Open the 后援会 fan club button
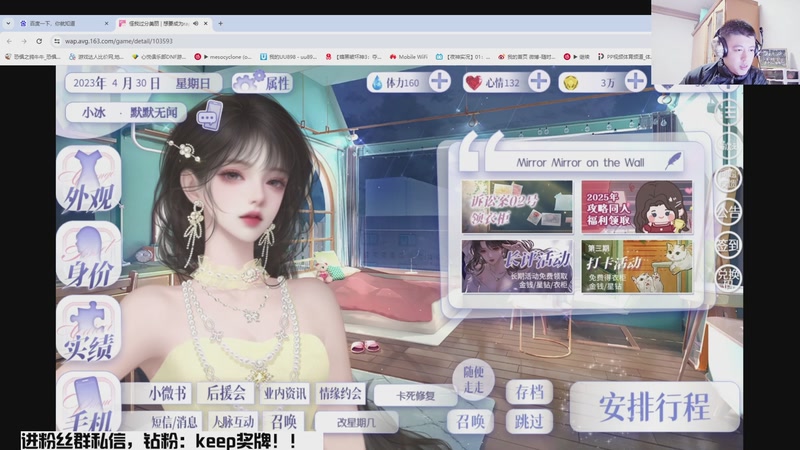This screenshot has width=800, height=450. tap(226, 393)
